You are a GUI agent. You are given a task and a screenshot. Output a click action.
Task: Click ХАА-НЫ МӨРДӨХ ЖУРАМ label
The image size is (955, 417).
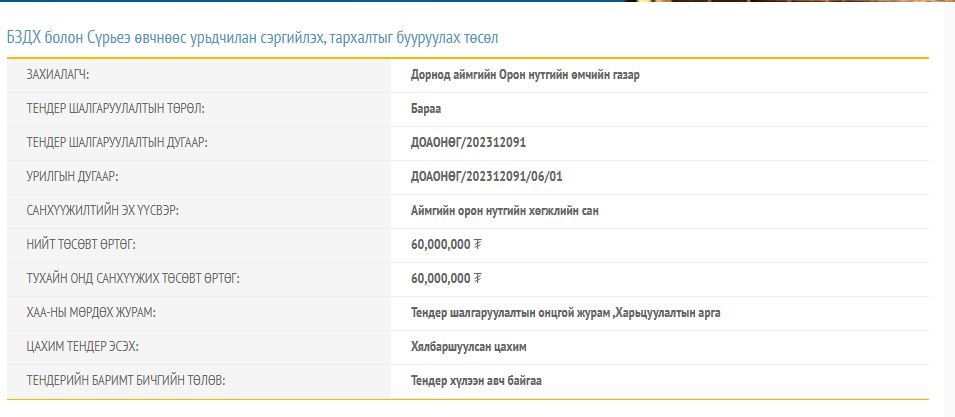pos(91,313)
